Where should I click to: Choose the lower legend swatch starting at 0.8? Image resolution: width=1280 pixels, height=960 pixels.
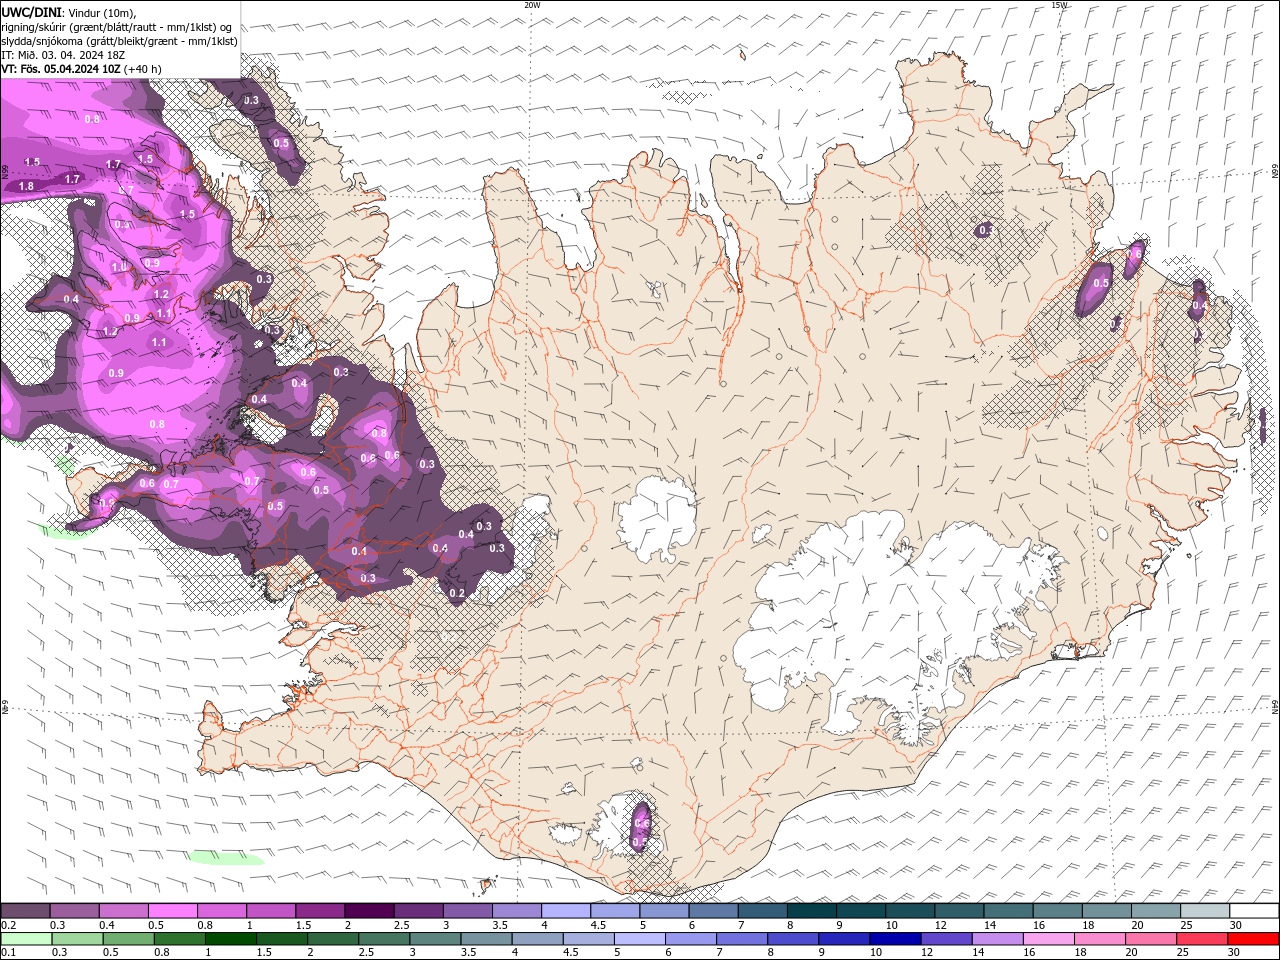(179, 938)
